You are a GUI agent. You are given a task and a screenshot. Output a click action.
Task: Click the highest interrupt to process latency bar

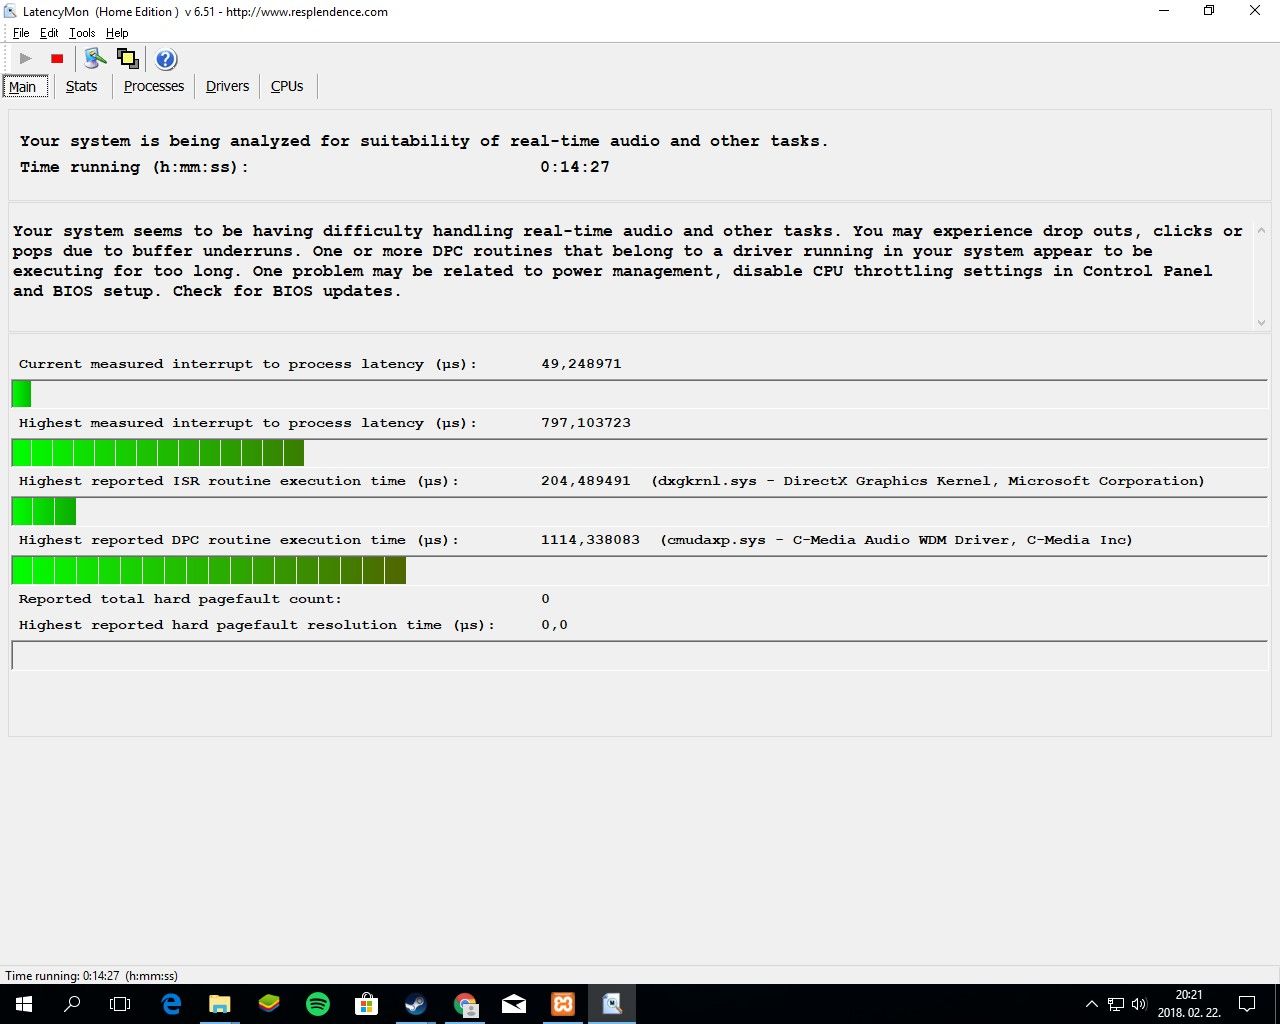[639, 453]
